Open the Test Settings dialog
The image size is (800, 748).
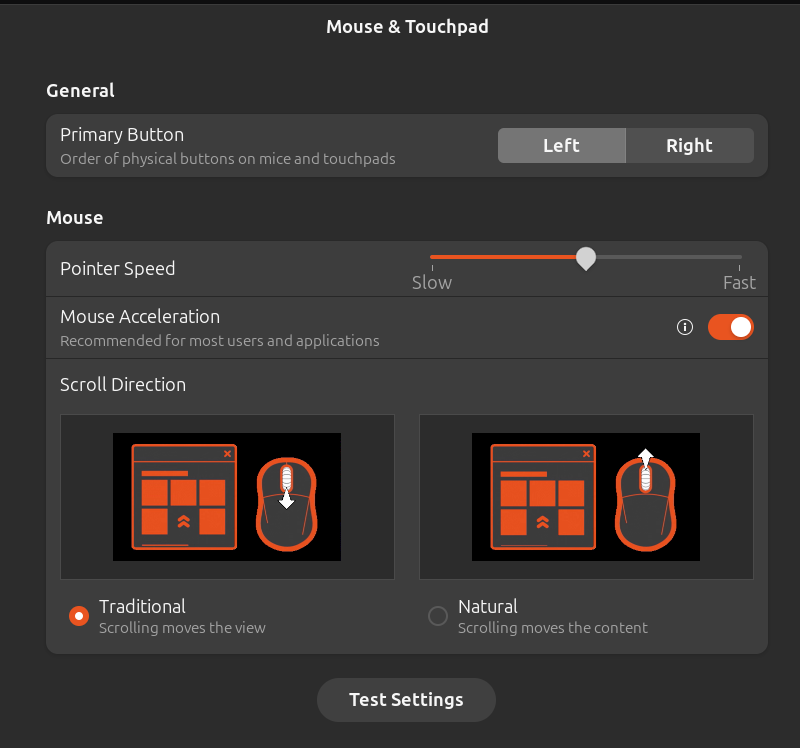click(x=406, y=700)
